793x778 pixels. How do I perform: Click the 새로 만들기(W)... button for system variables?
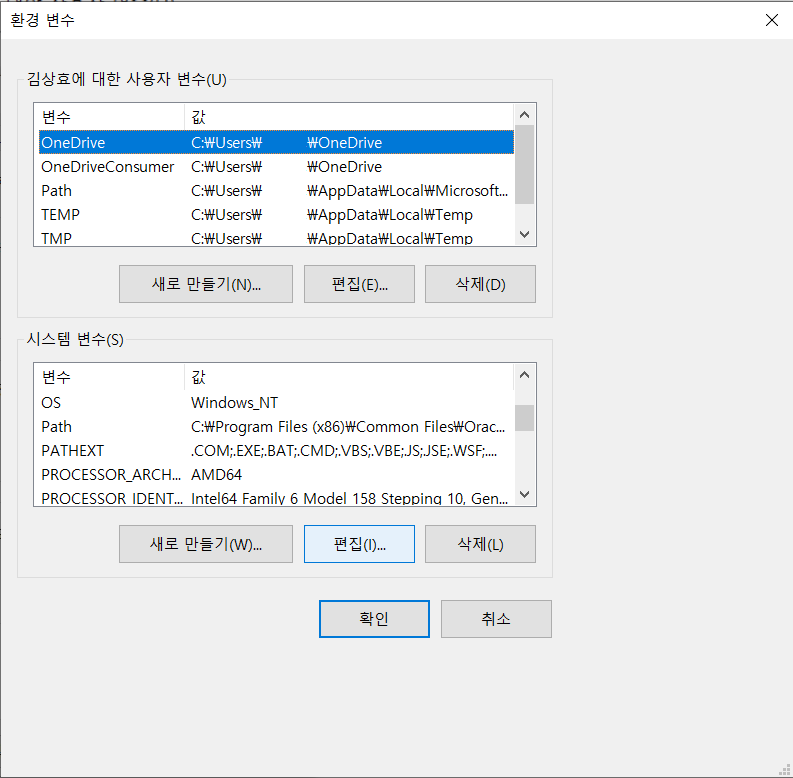coord(206,544)
